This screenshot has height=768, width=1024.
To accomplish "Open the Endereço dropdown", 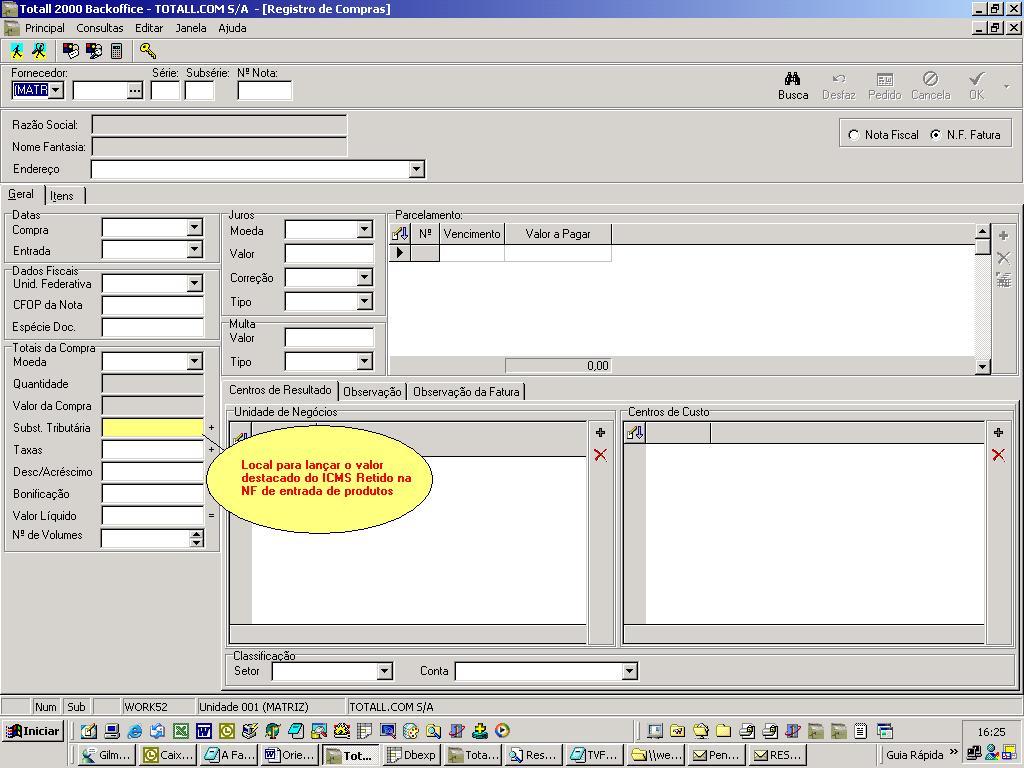I will point(416,170).
